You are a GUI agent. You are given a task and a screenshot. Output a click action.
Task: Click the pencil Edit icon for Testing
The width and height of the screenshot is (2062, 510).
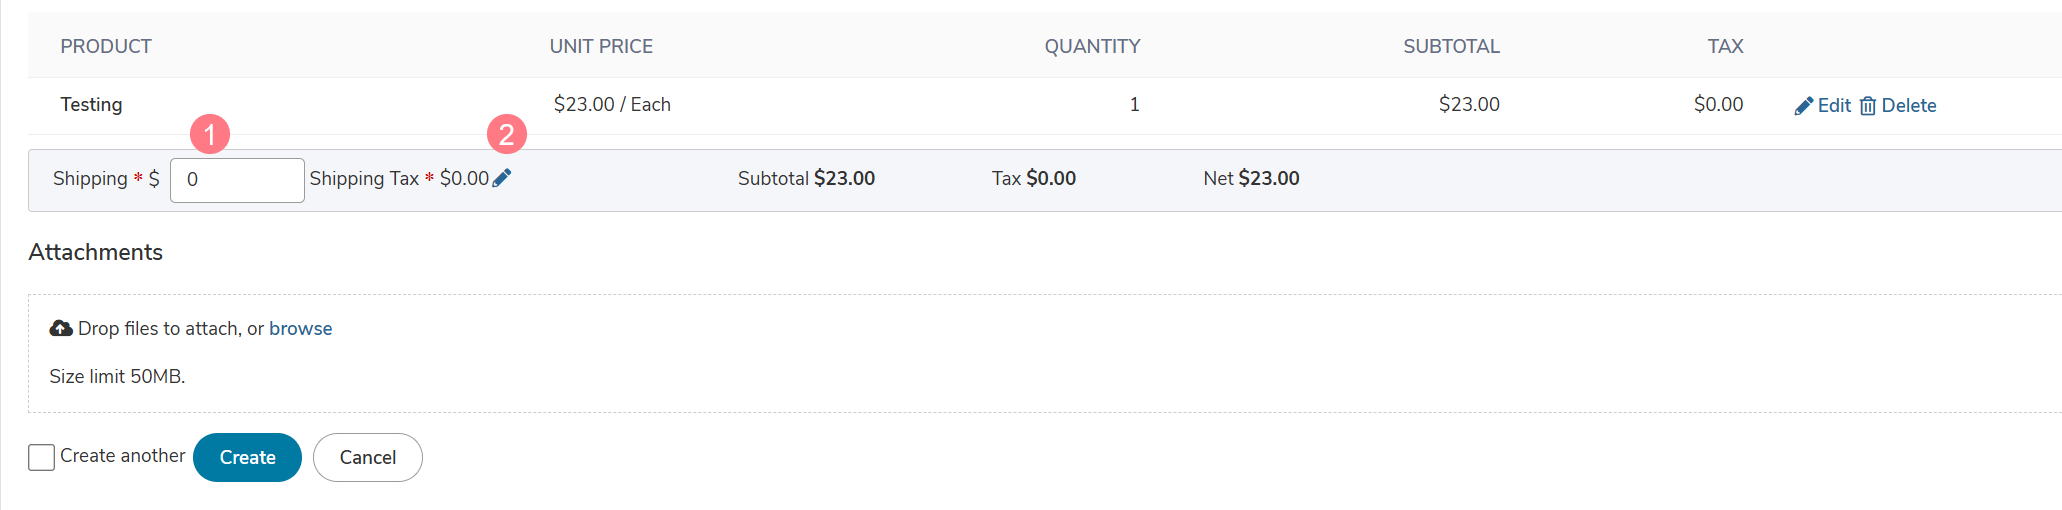coord(1804,106)
